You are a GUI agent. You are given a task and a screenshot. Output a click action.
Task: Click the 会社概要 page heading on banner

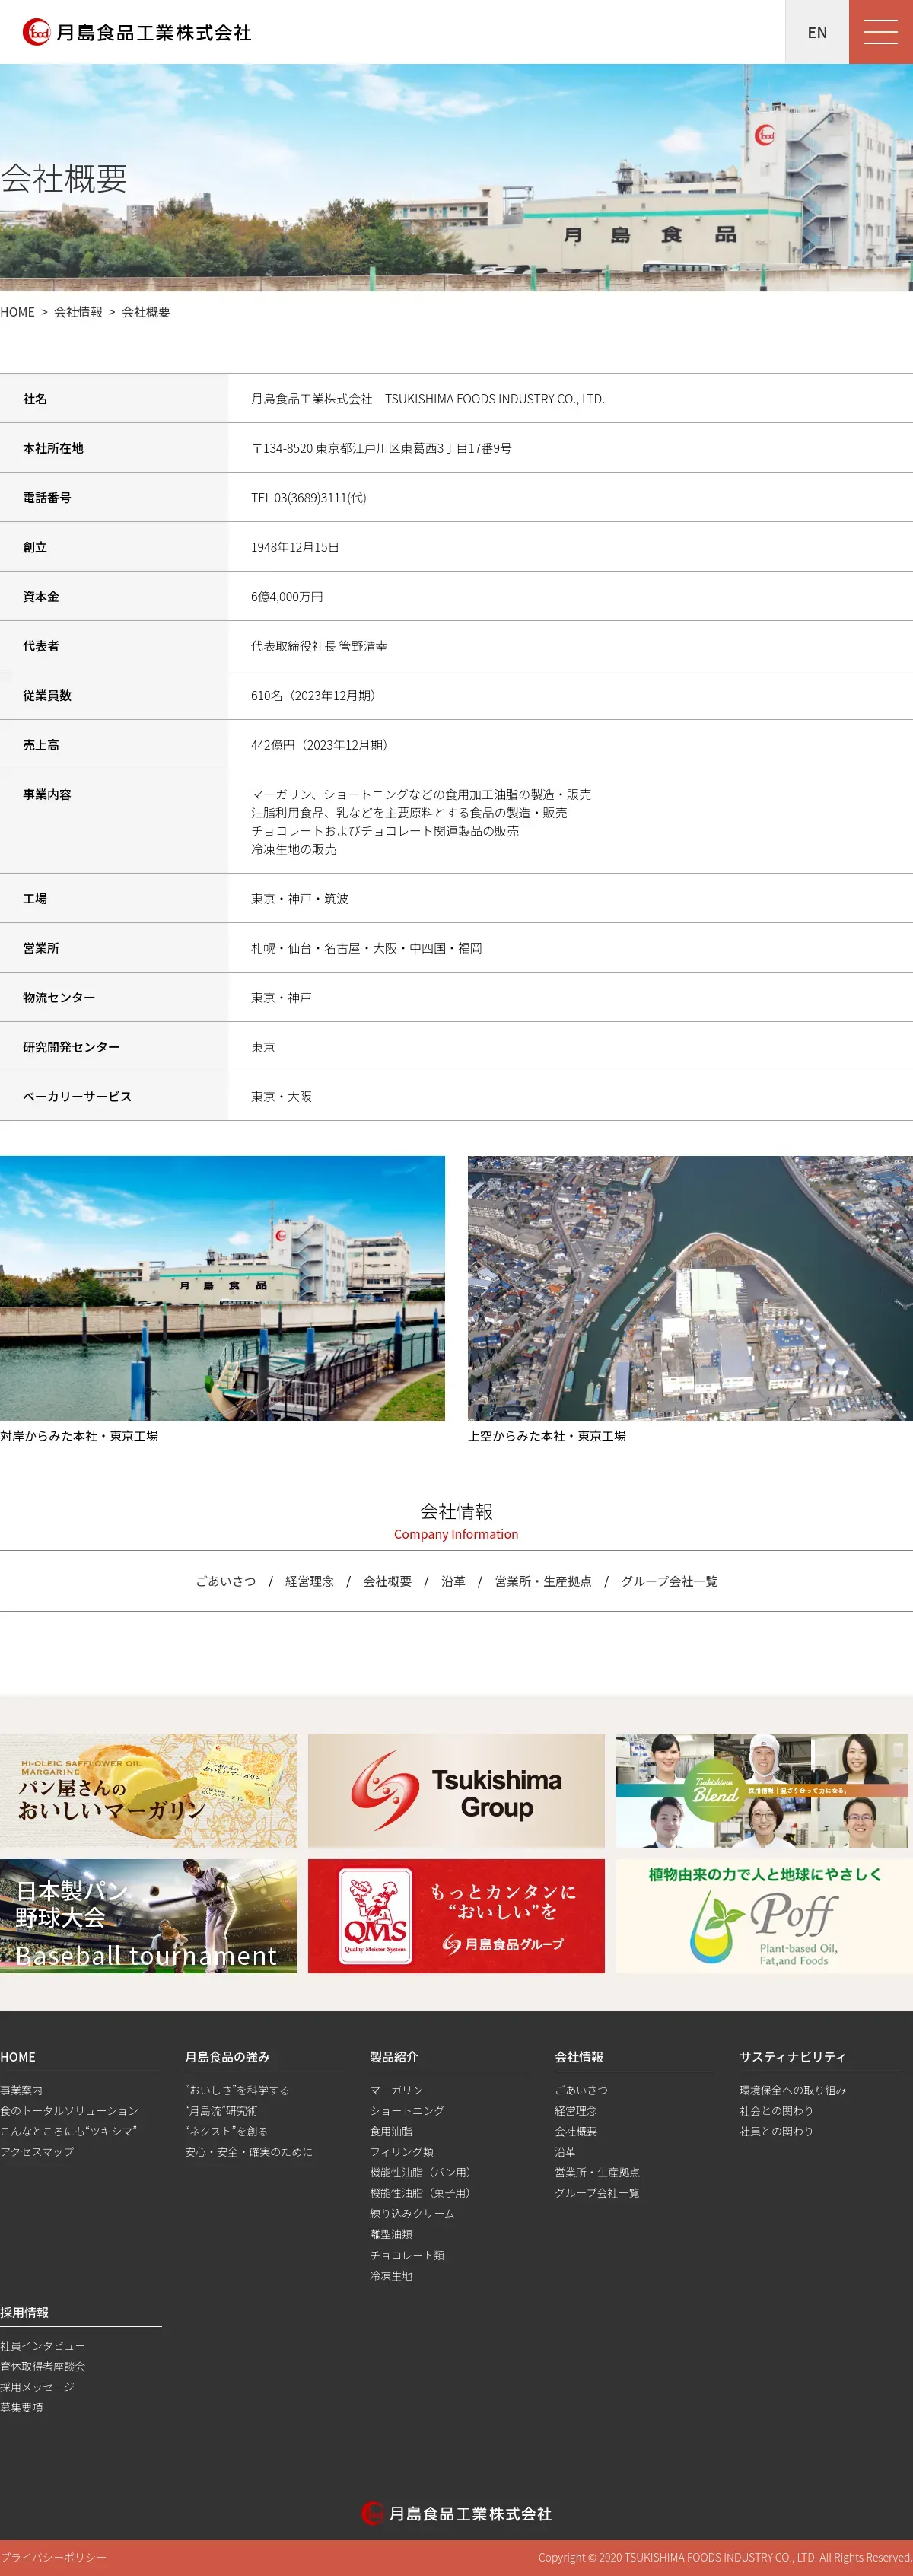pos(64,178)
